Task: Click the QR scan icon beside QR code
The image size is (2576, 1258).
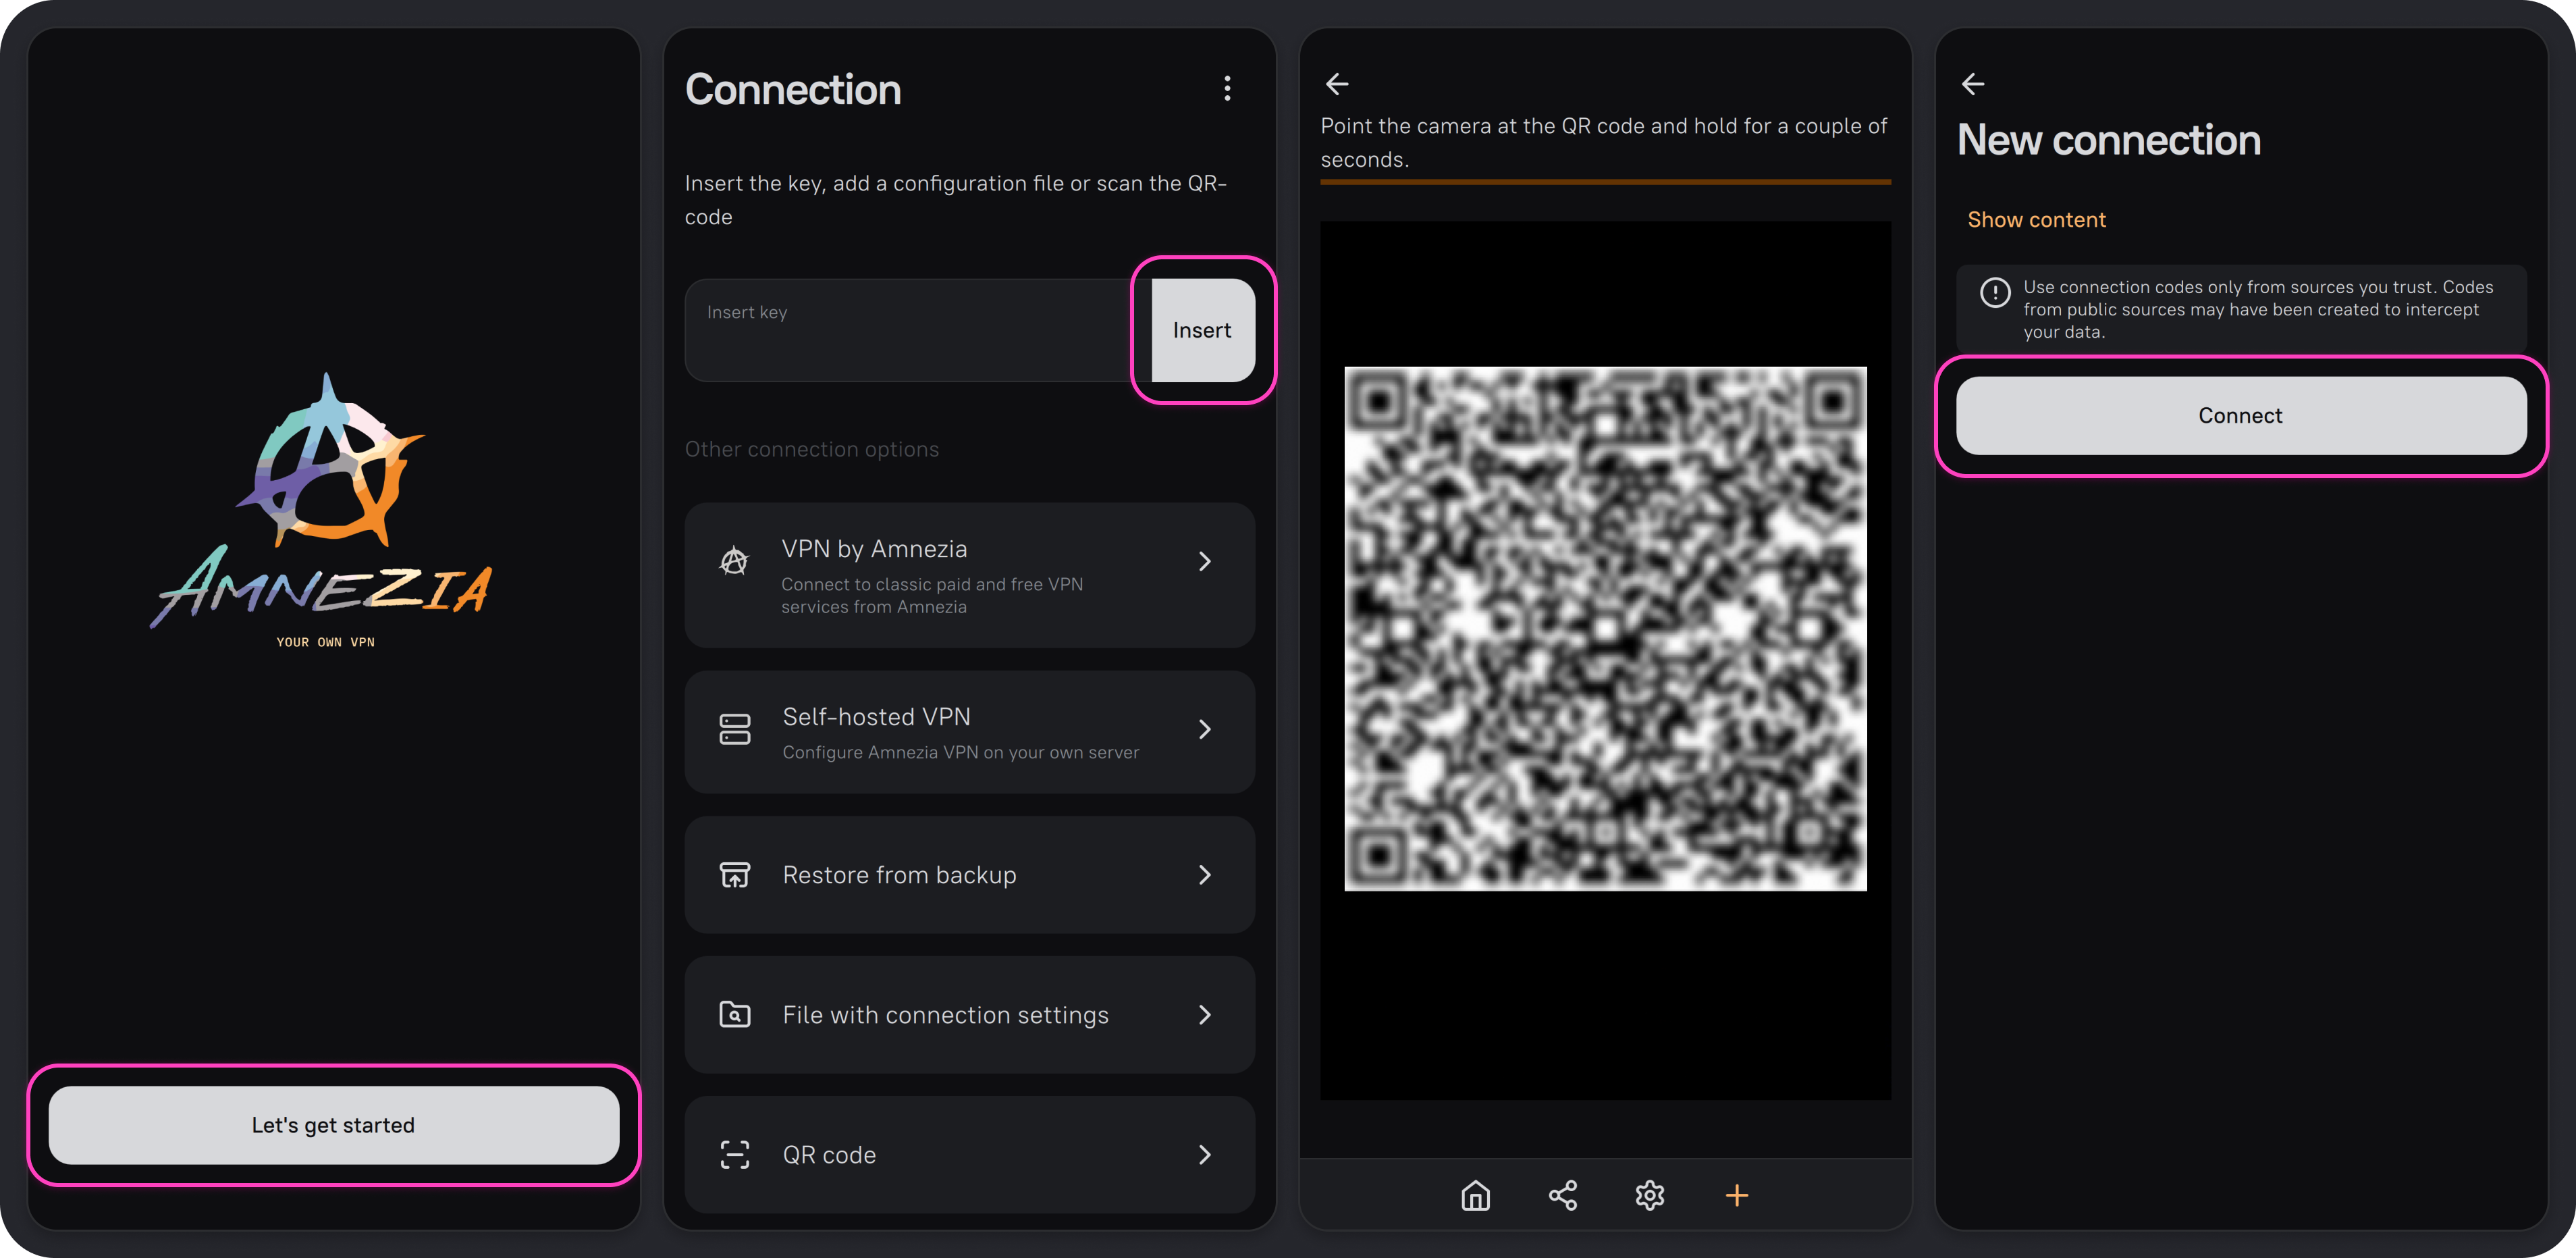Action: click(x=734, y=1155)
